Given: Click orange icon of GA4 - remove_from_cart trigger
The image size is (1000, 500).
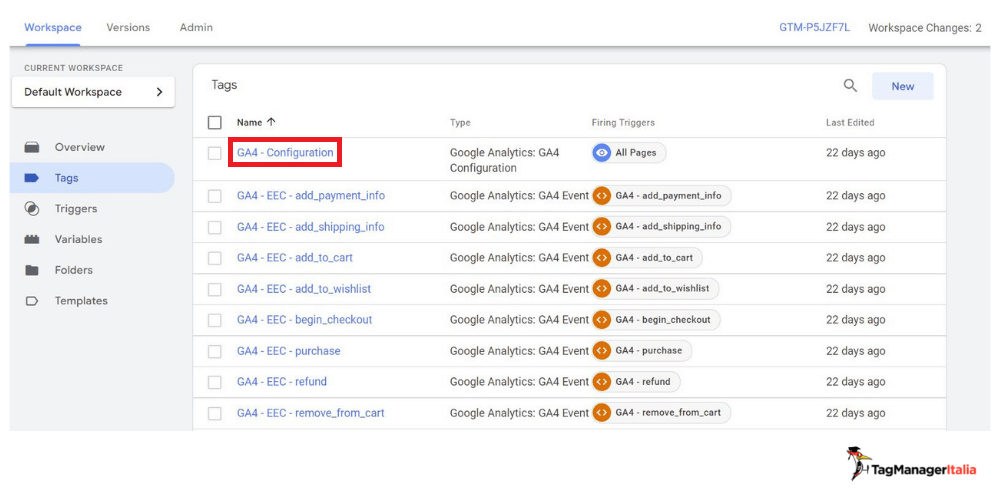Looking at the screenshot, I should coord(601,413).
